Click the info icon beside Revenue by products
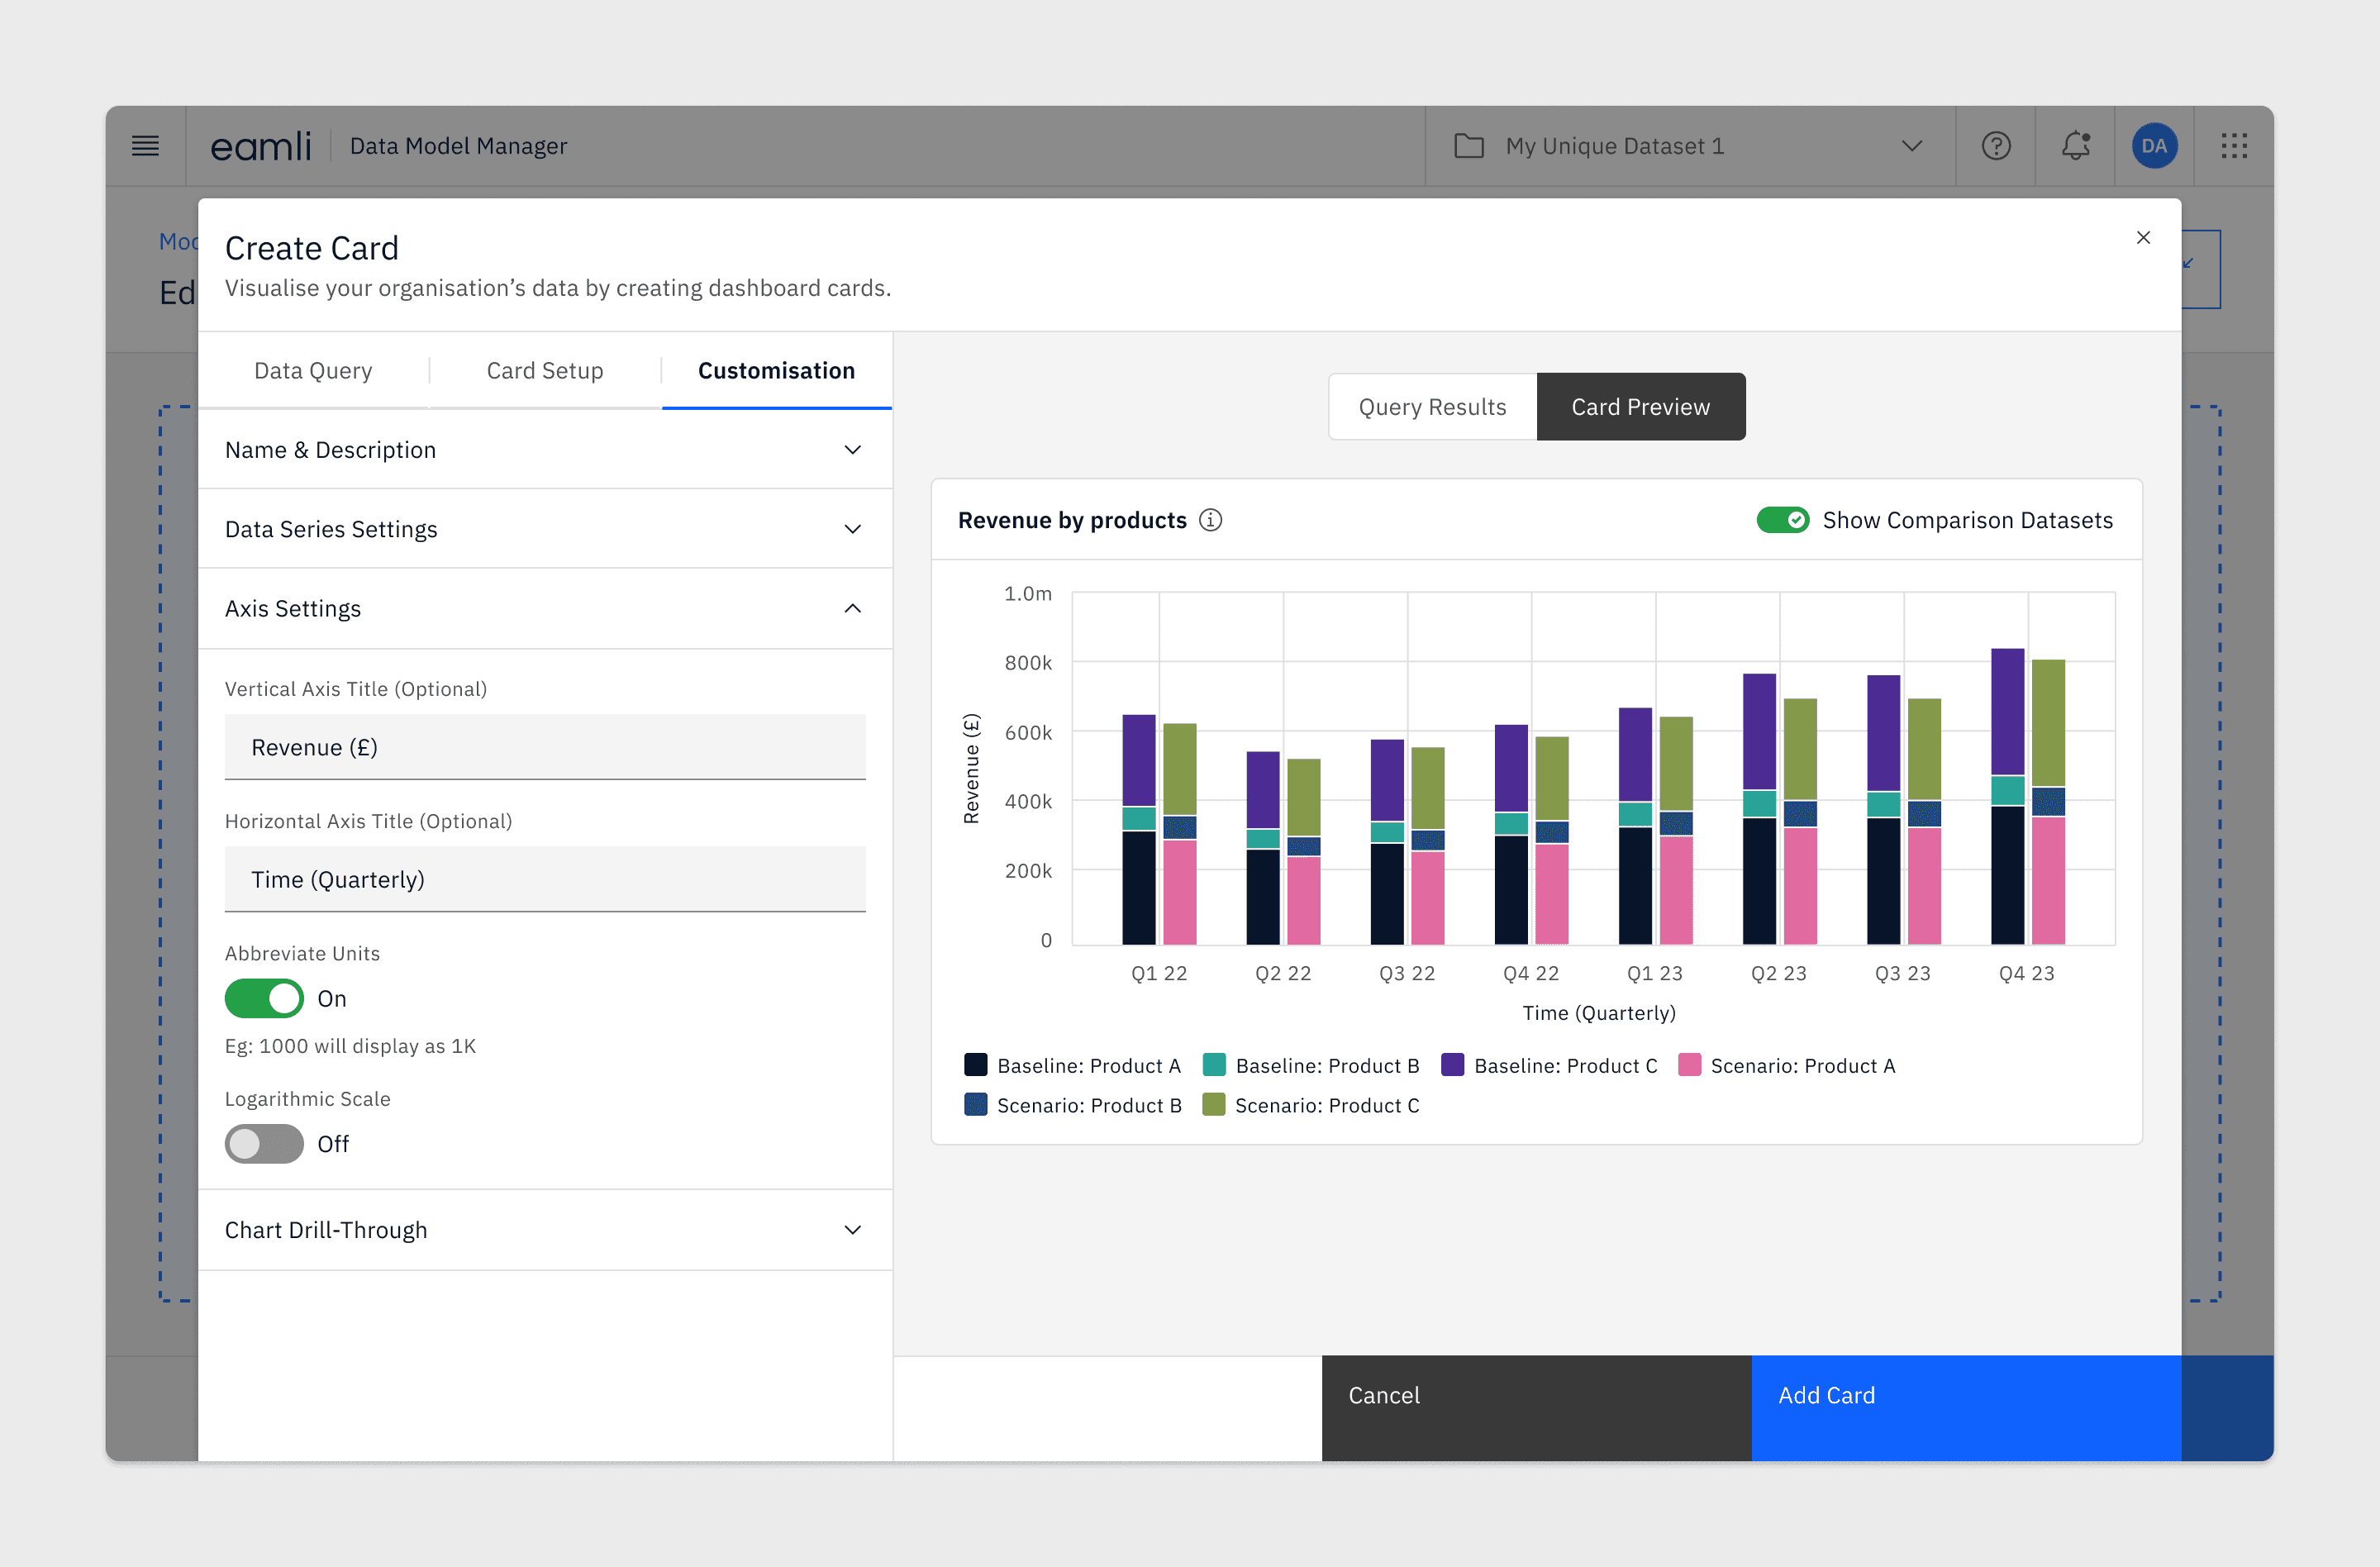The height and width of the screenshot is (1567, 2380). coord(1210,520)
